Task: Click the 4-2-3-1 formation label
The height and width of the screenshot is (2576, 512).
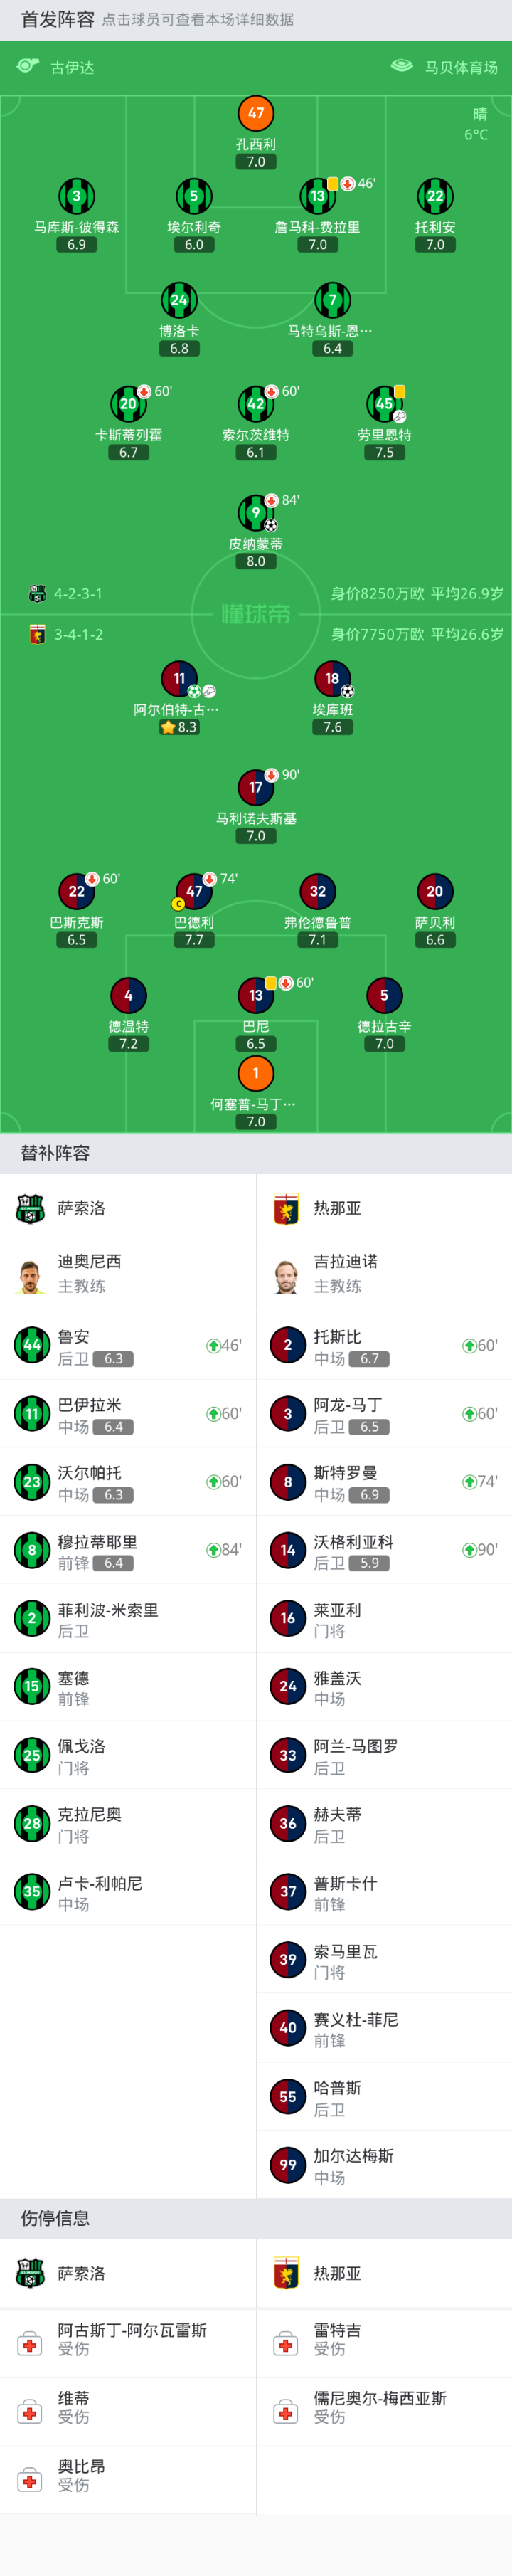Action: coord(78,594)
